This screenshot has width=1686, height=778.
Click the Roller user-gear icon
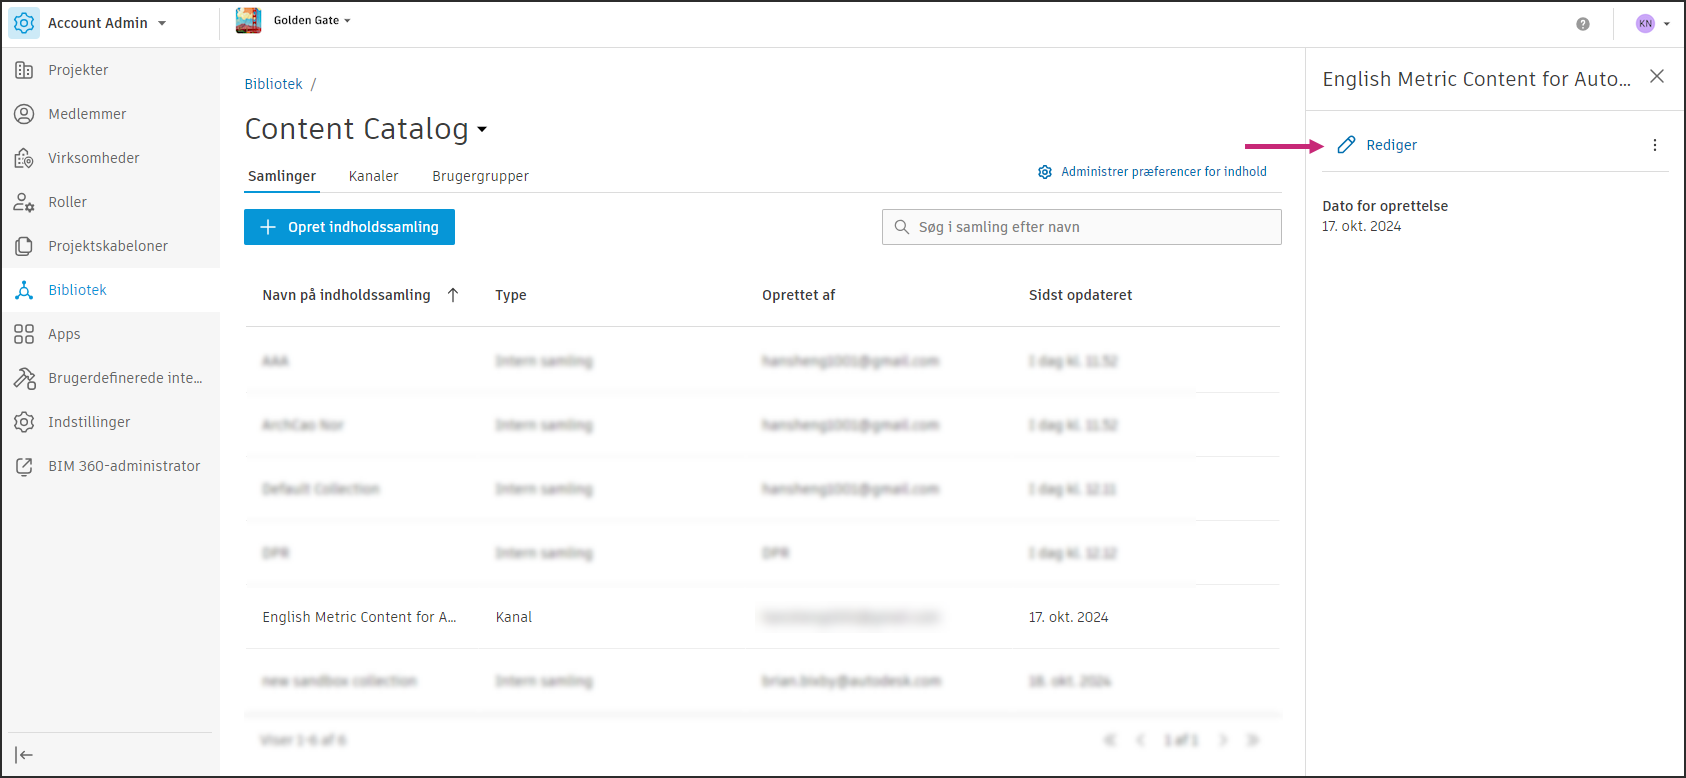pos(24,202)
